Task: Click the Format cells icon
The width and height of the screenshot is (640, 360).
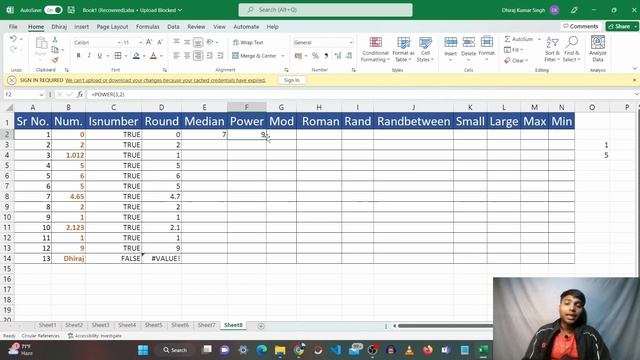Action: (x=487, y=42)
